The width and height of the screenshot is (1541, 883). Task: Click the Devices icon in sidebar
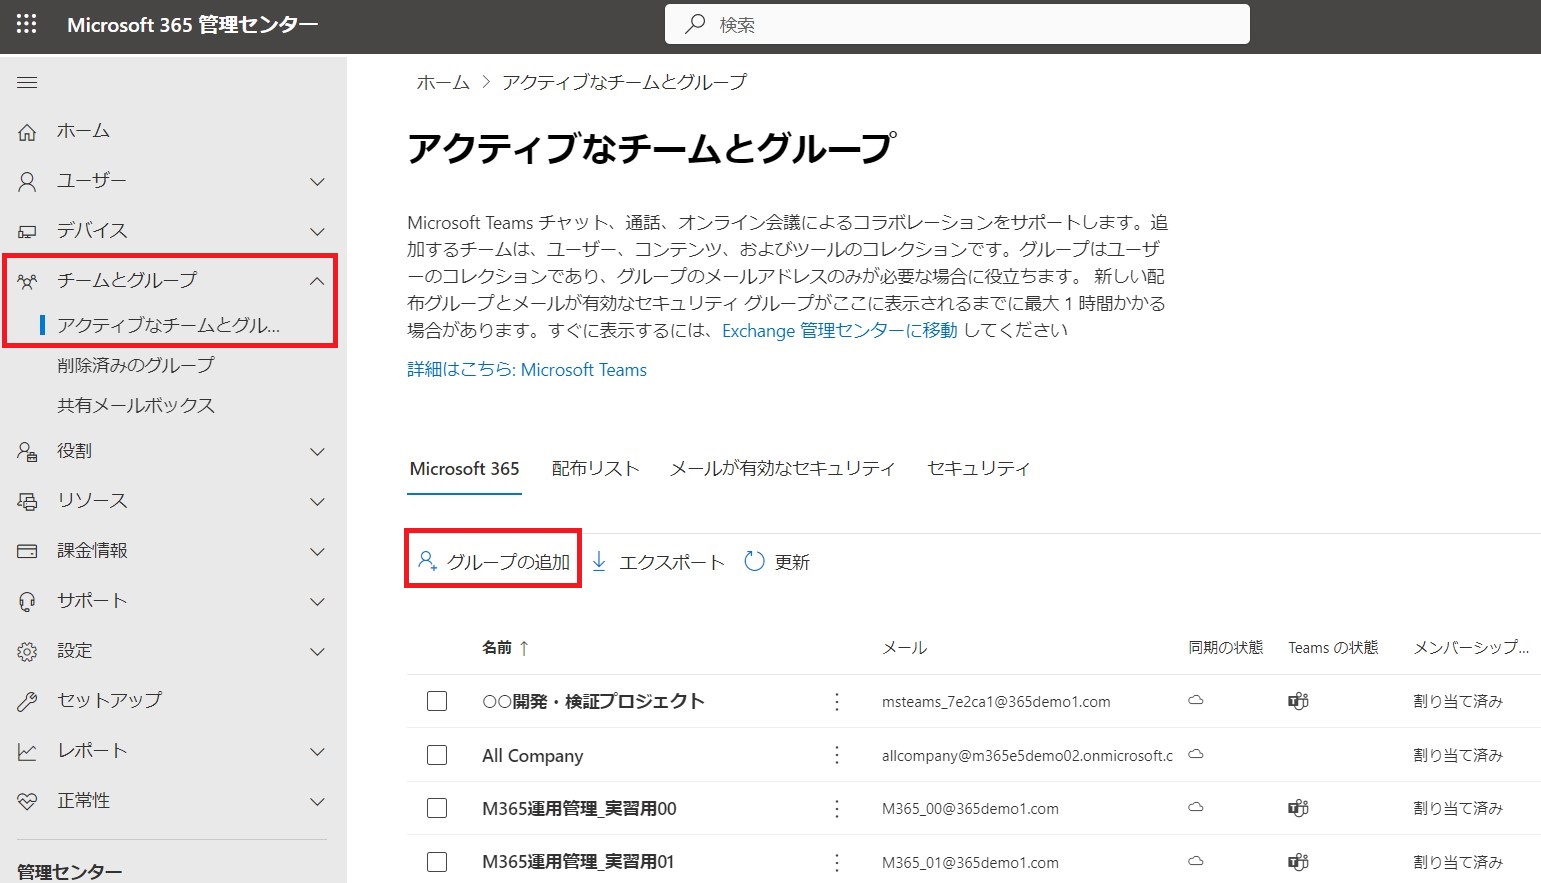point(27,231)
